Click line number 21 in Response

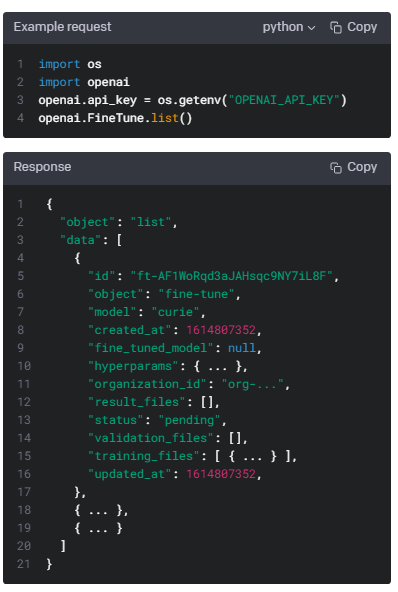pos(24,564)
